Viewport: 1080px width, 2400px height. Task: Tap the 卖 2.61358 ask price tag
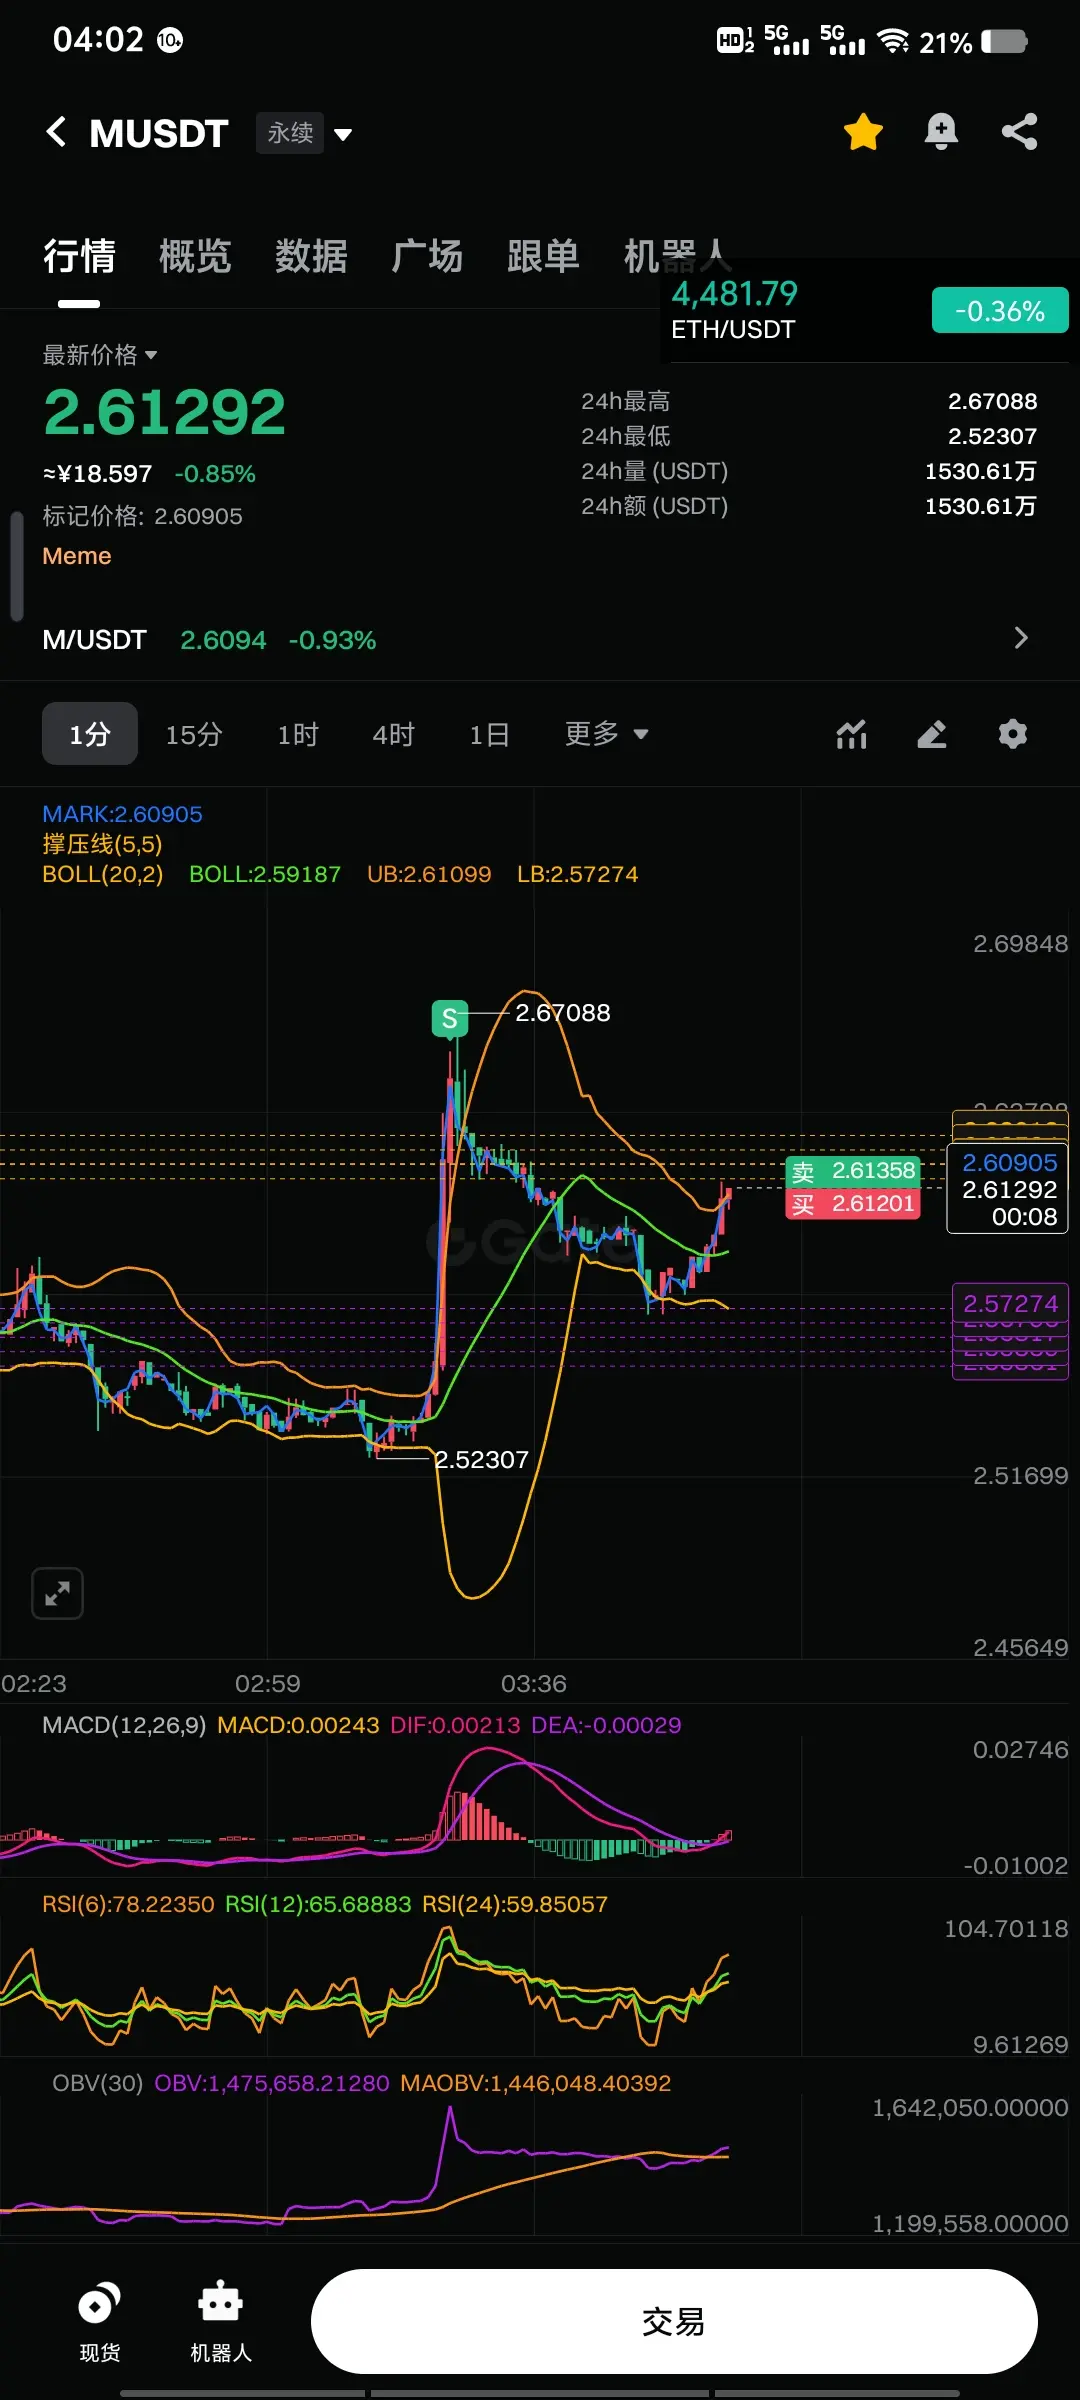854,1170
